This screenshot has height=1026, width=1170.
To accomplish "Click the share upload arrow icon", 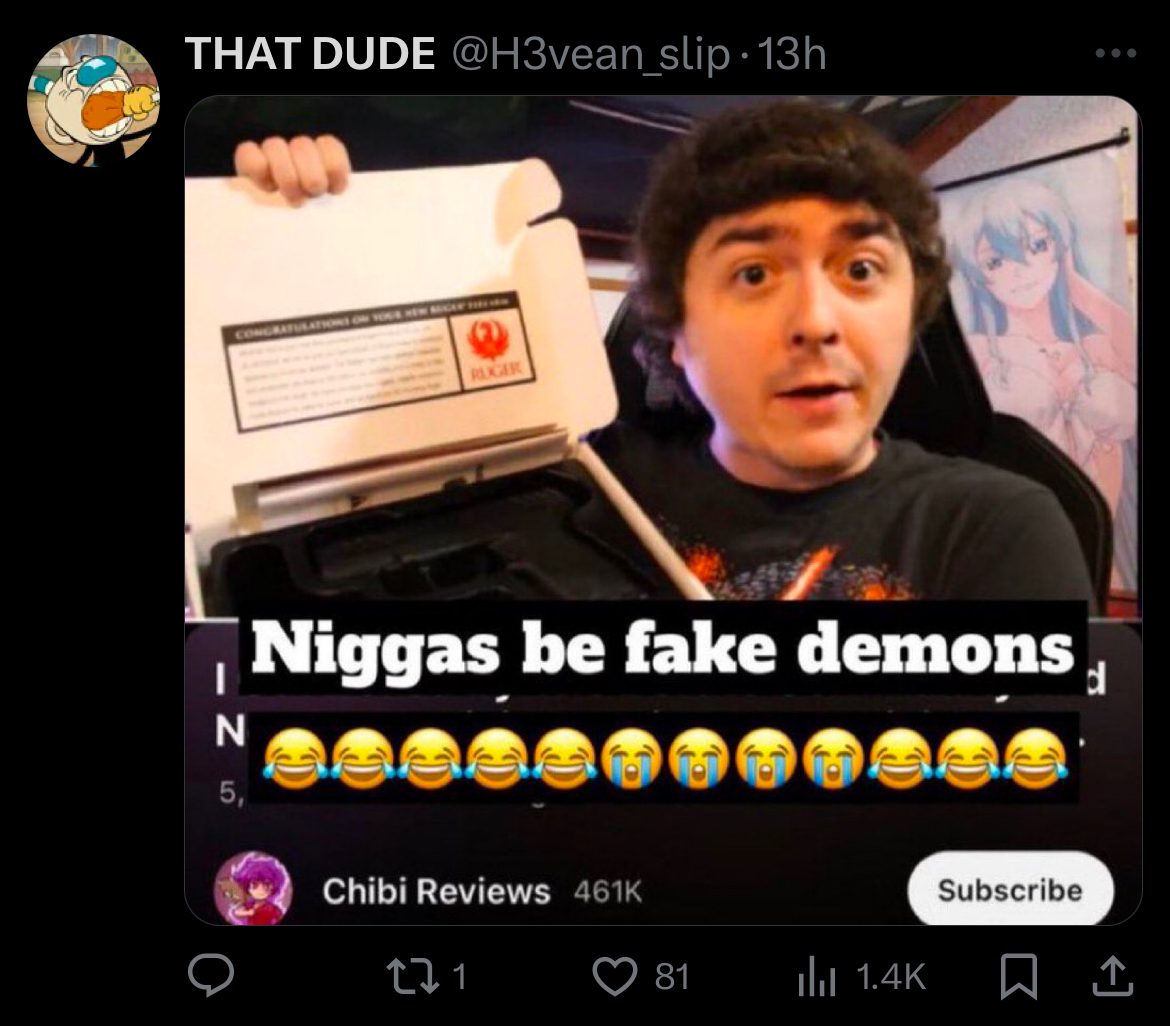I will (x=1113, y=976).
